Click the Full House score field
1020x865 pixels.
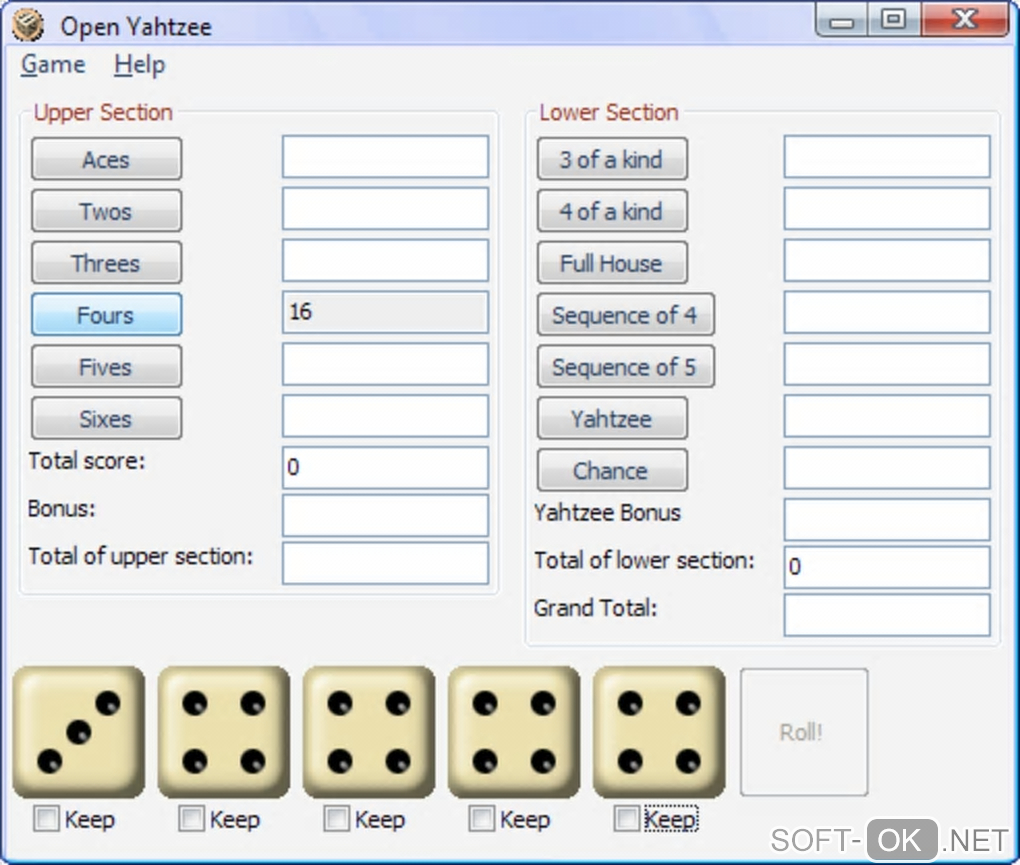(887, 260)
